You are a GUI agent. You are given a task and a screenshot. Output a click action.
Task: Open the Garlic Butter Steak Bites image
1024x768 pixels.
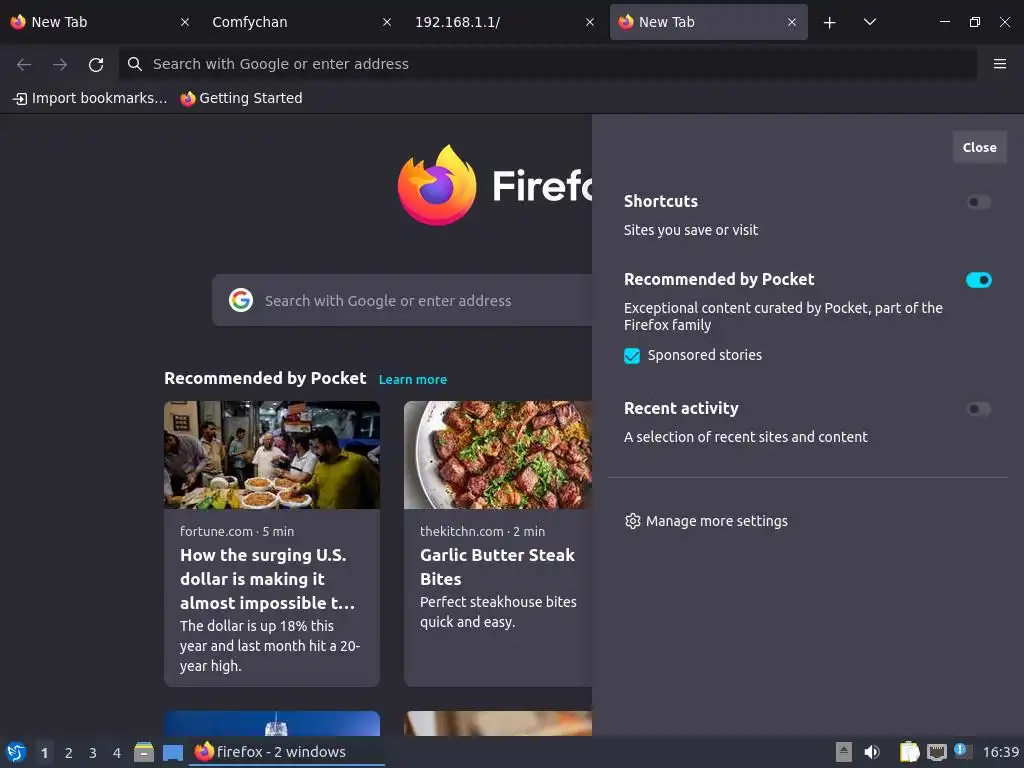[498, 455]
